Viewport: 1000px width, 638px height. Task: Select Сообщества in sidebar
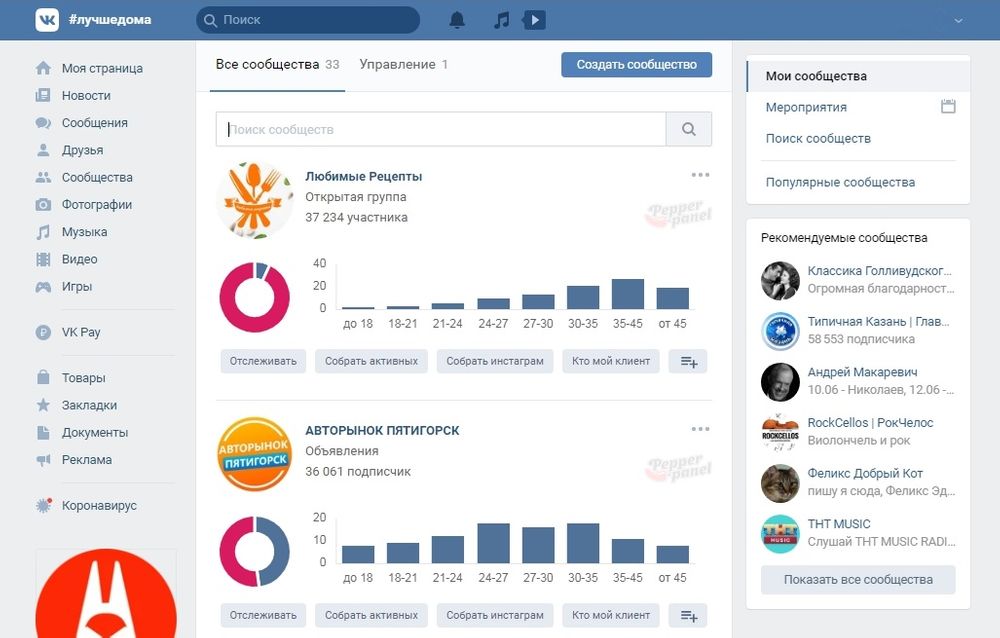pos(97,177)
